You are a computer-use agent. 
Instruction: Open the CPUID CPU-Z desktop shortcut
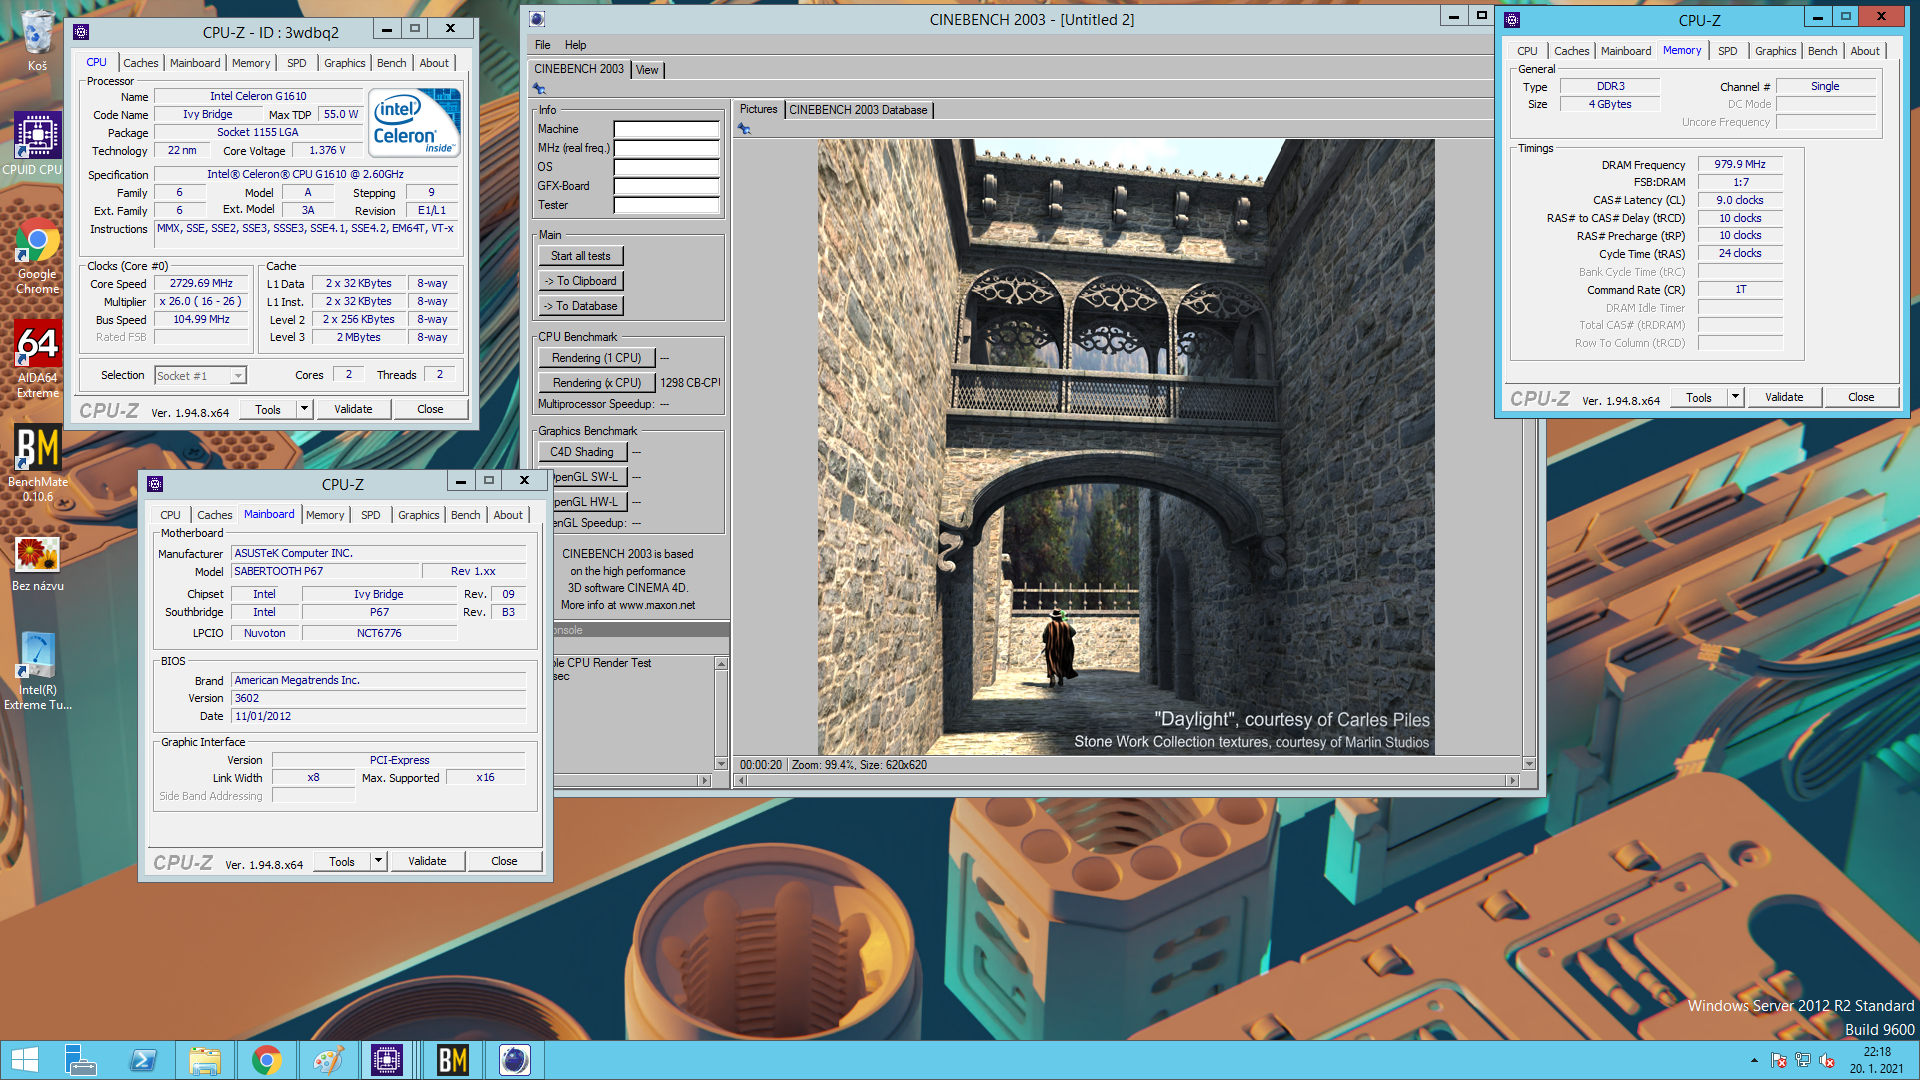point(37,144)
